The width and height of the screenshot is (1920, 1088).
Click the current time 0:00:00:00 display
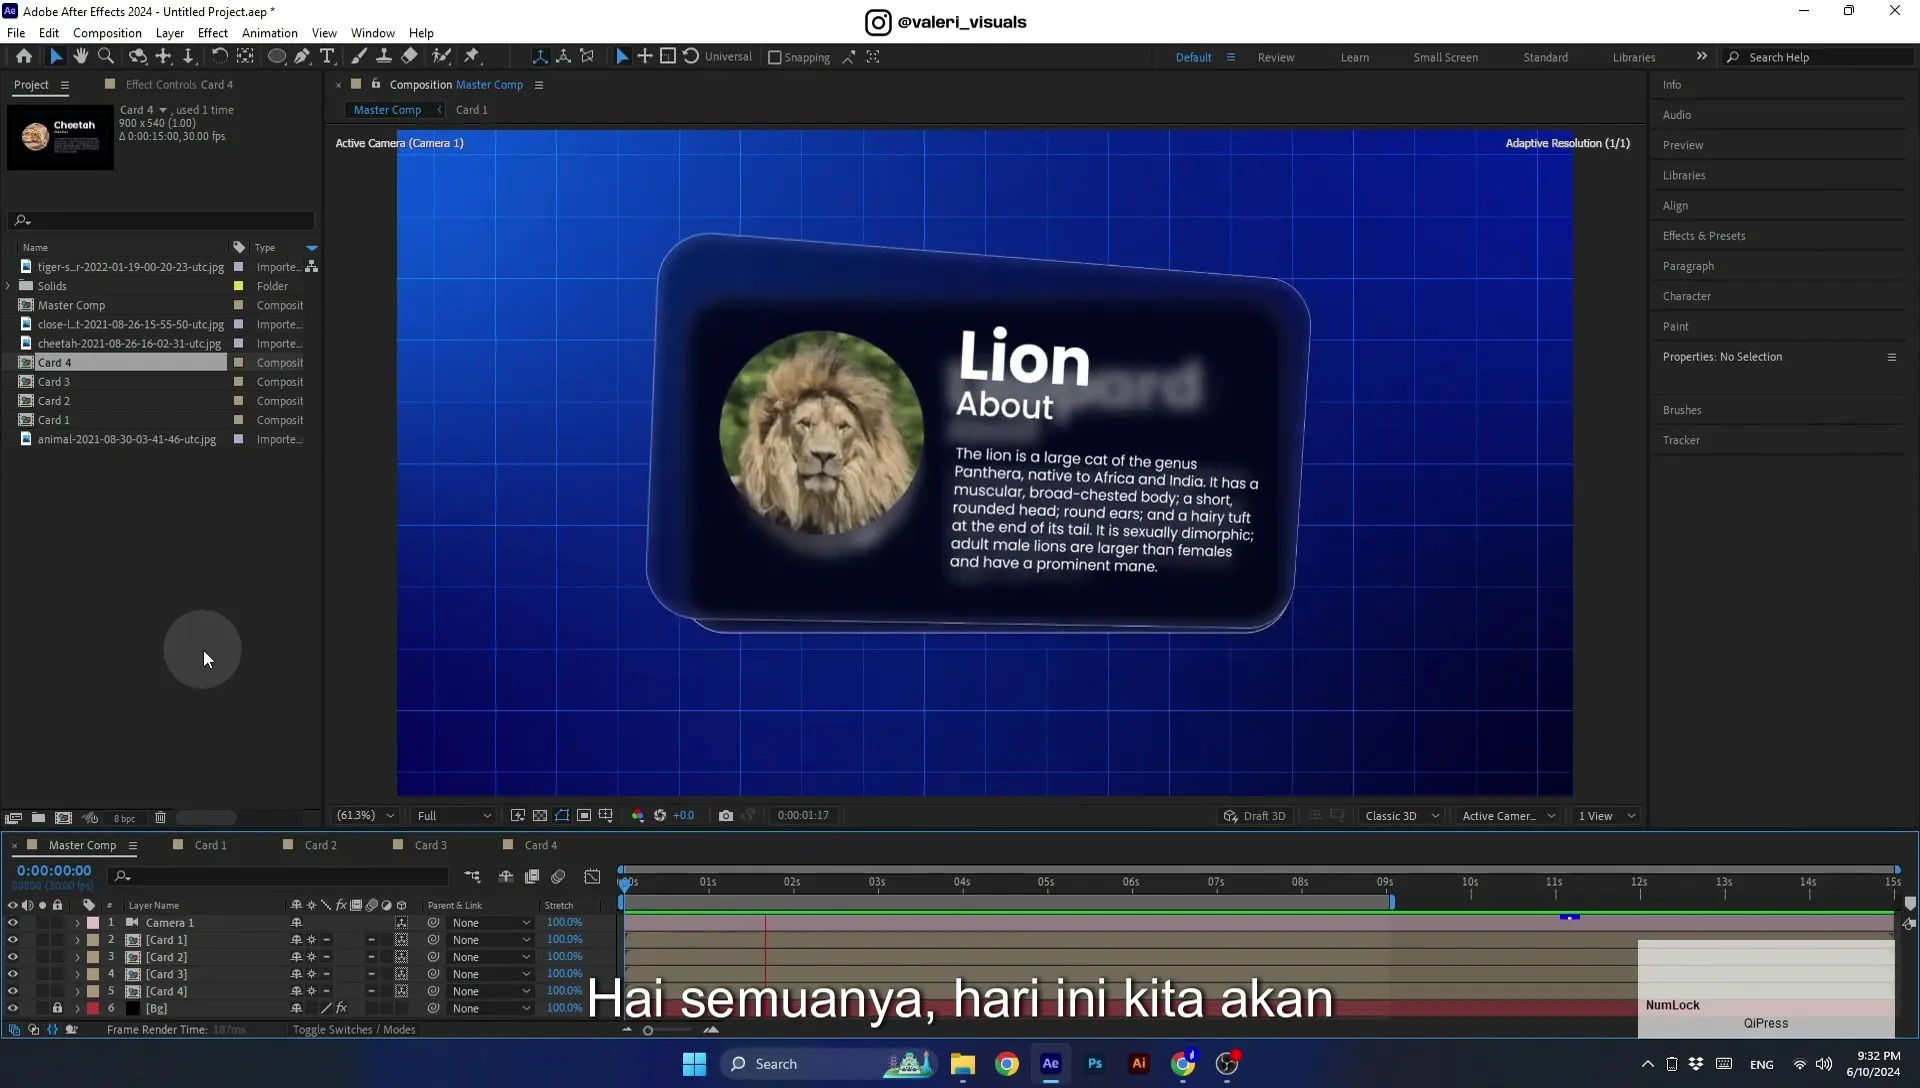[x=54, y=871]
